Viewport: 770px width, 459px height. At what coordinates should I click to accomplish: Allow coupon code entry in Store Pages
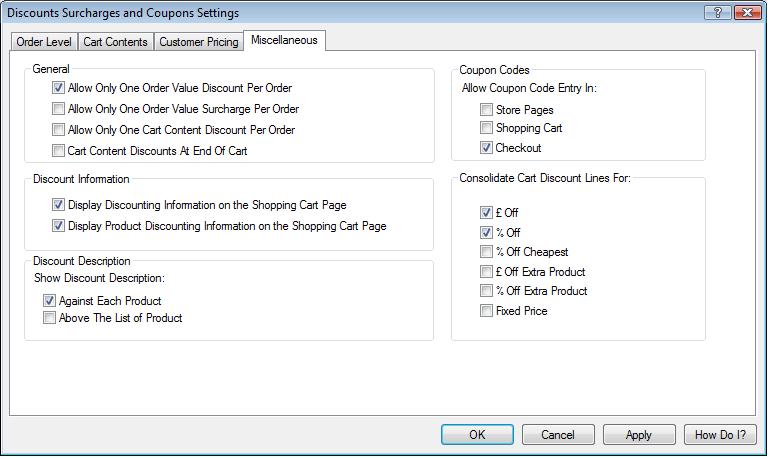coord(487,110)
